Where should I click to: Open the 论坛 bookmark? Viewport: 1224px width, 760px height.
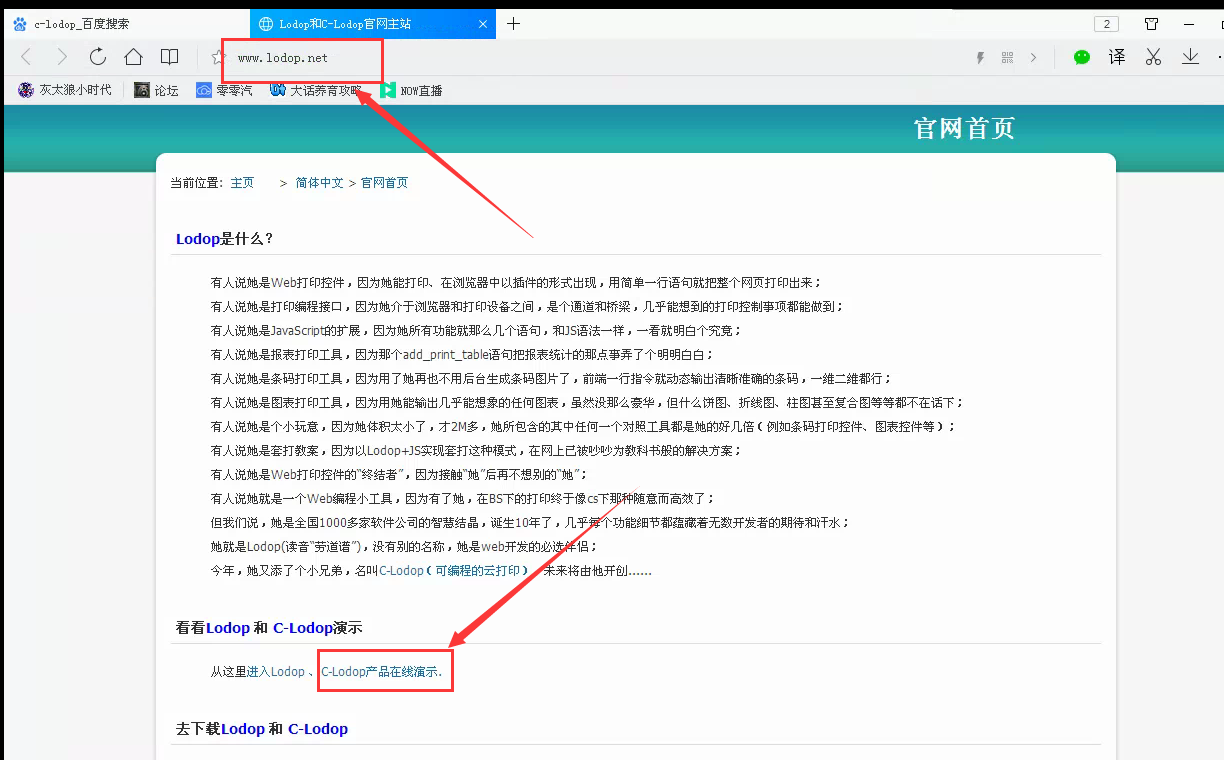click(156, 90)
